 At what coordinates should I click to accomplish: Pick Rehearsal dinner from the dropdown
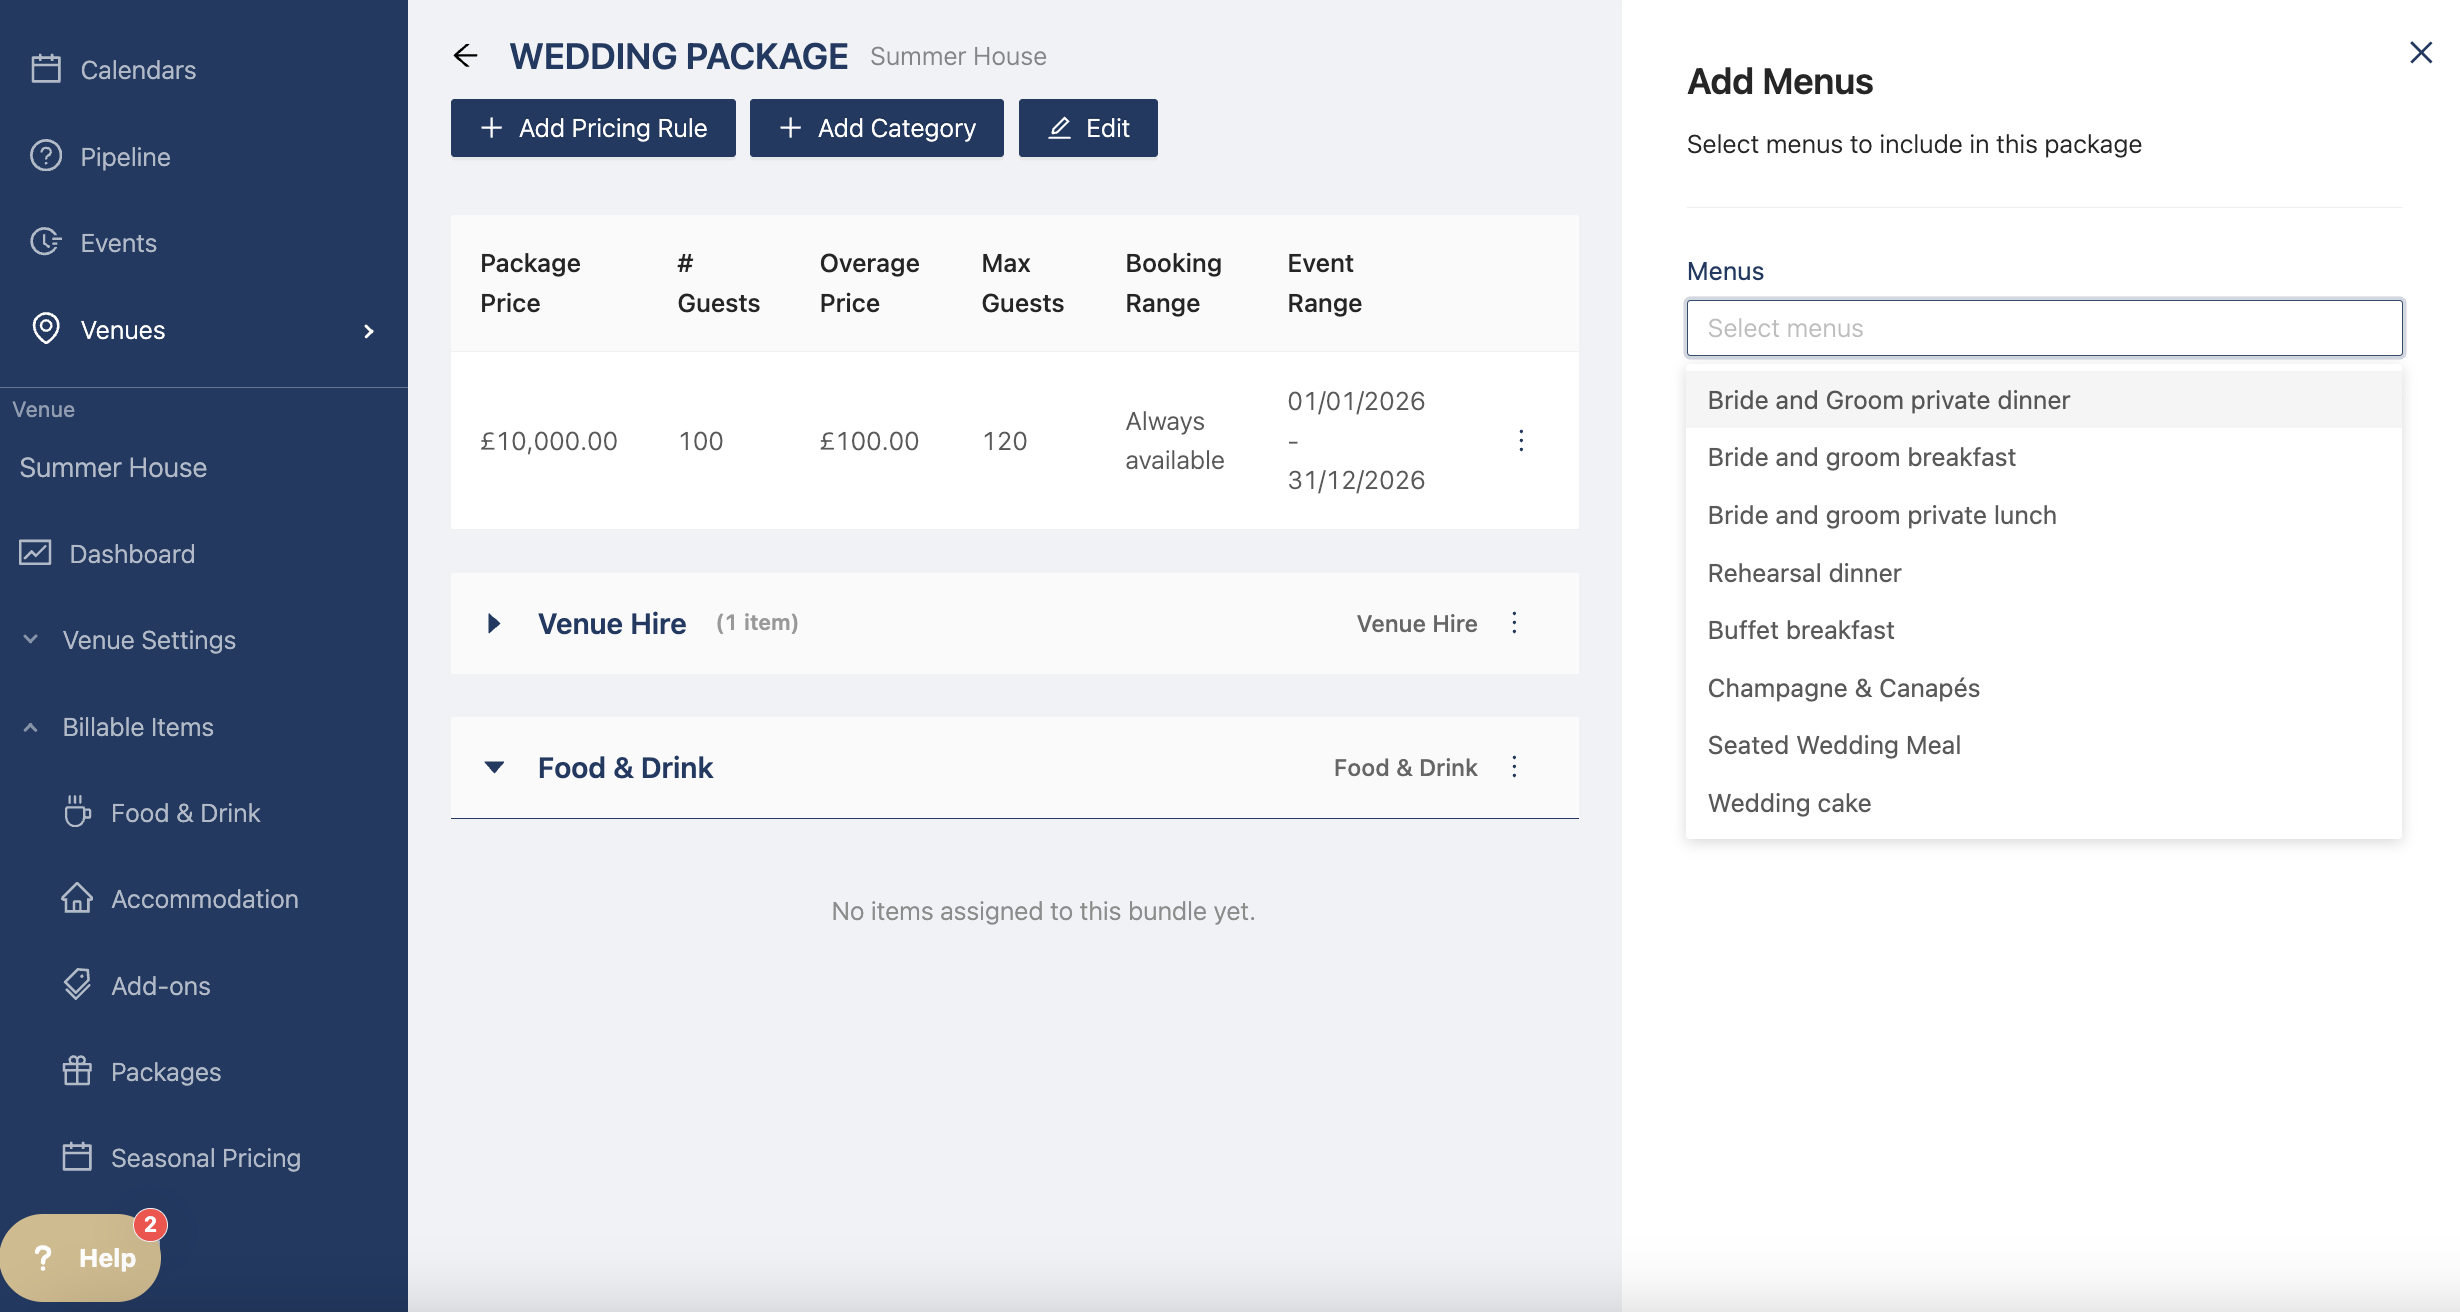tap(1804, 573)
